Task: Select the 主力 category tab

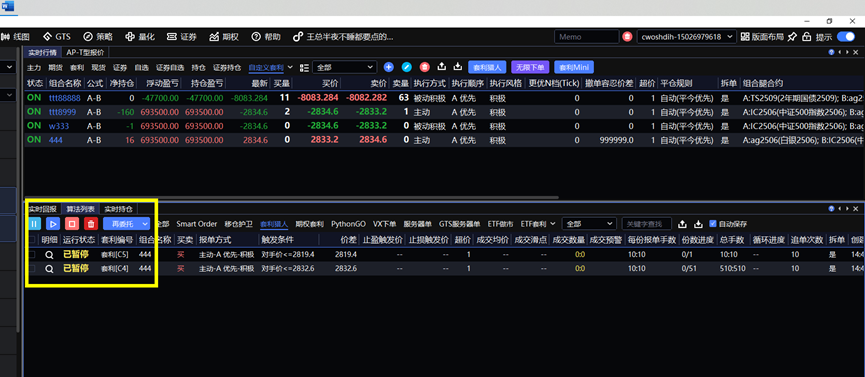Action: (x=34, y=67)
